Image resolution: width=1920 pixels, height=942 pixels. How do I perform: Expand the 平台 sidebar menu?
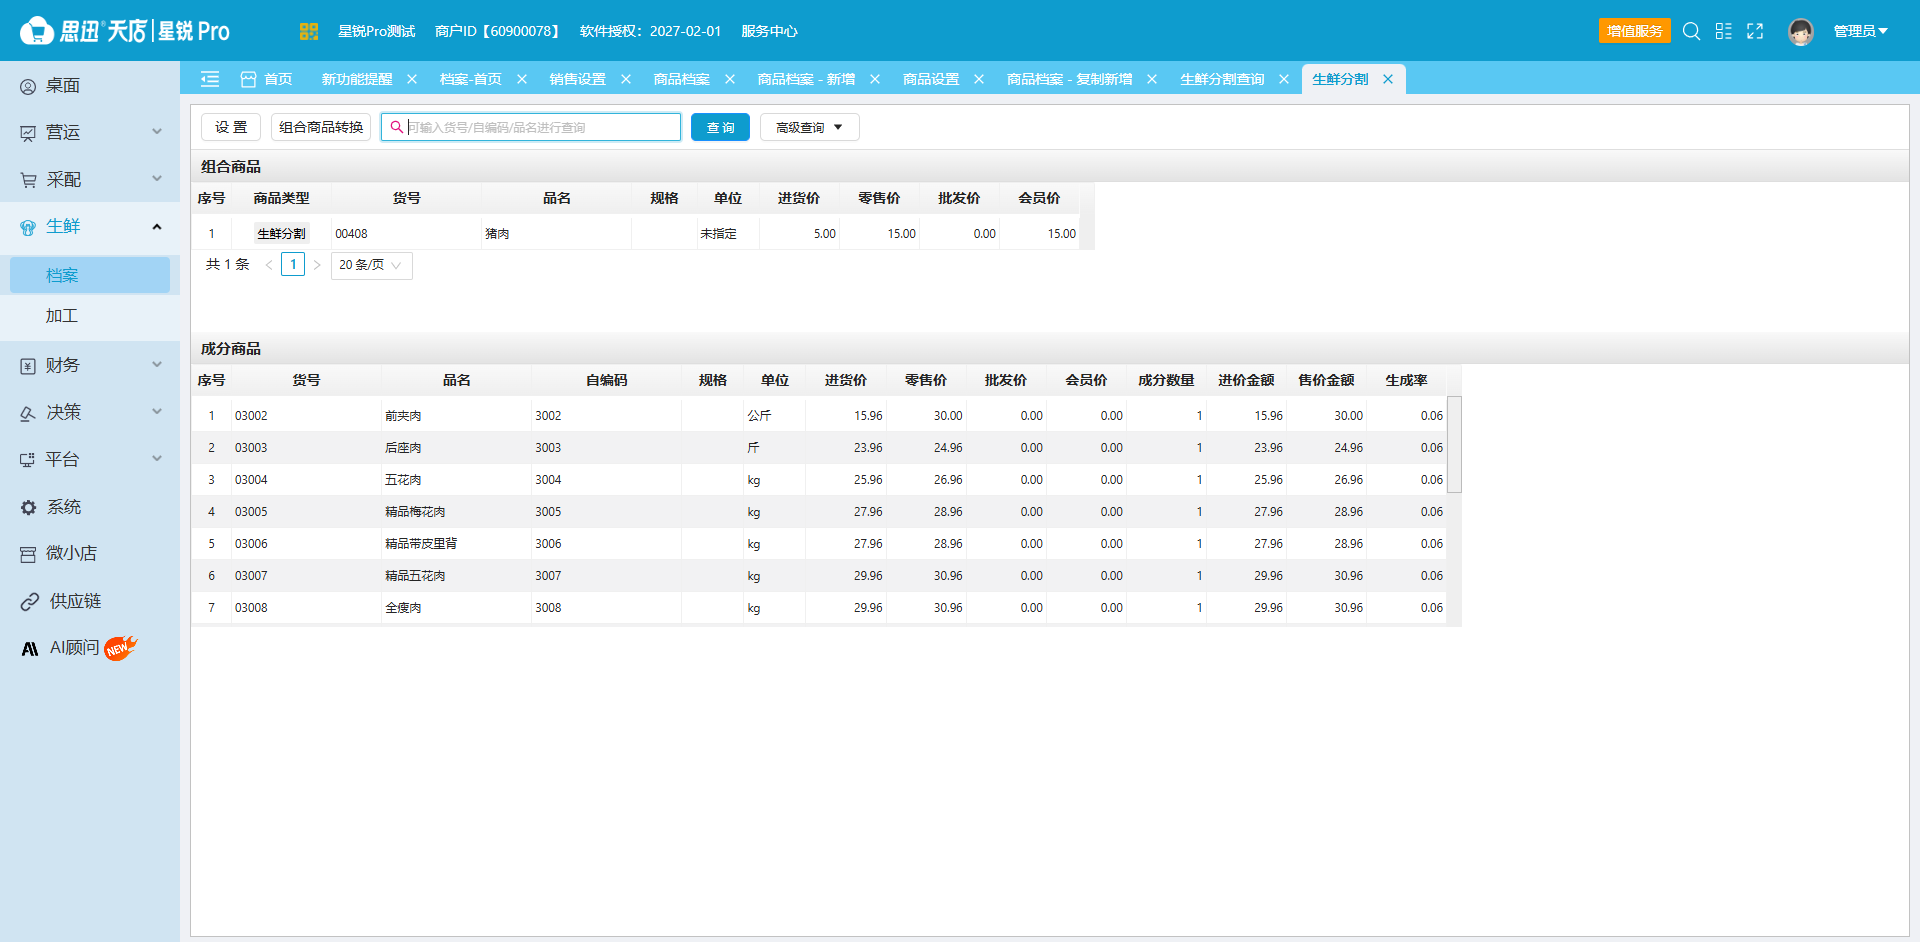click(x=90, y=459)
